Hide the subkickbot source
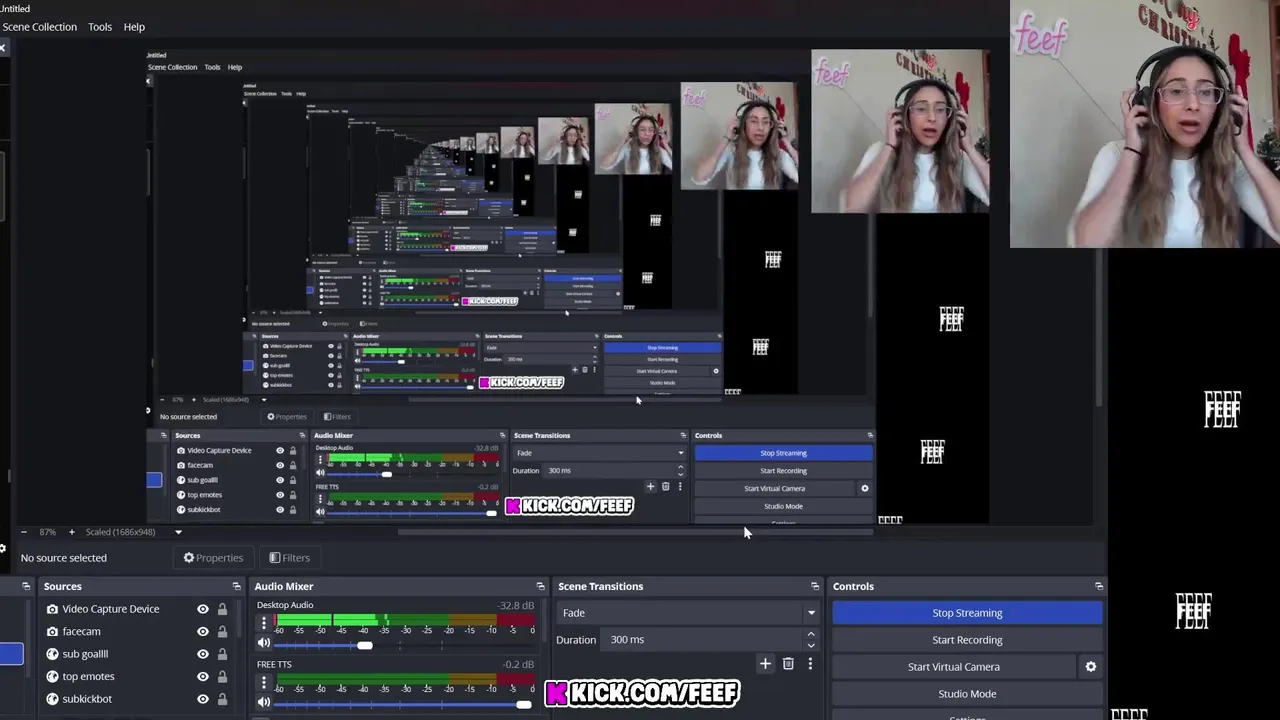The height and width of the screenshot is (720, 1280). click(x=203, y=699)
